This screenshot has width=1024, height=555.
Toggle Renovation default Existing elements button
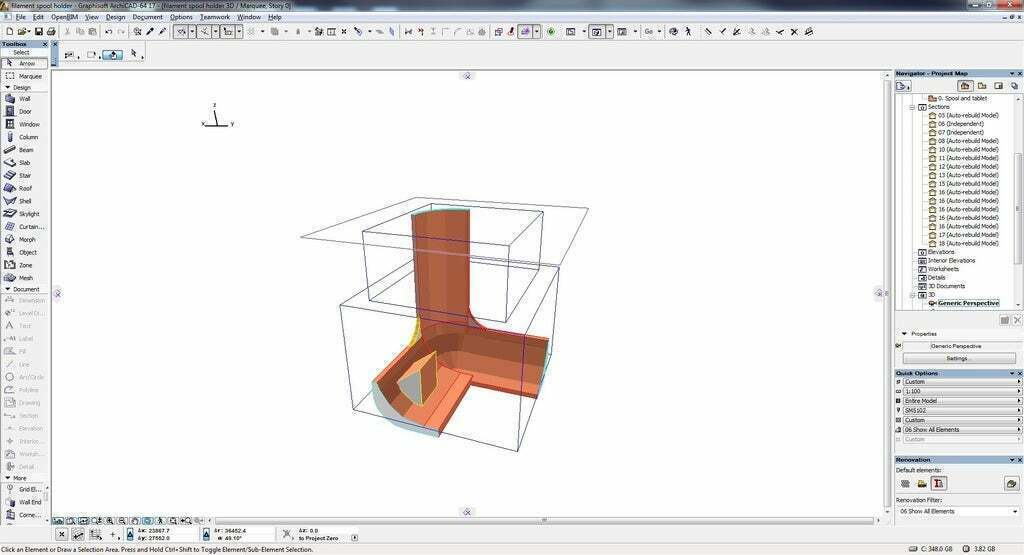pos(905,484)
